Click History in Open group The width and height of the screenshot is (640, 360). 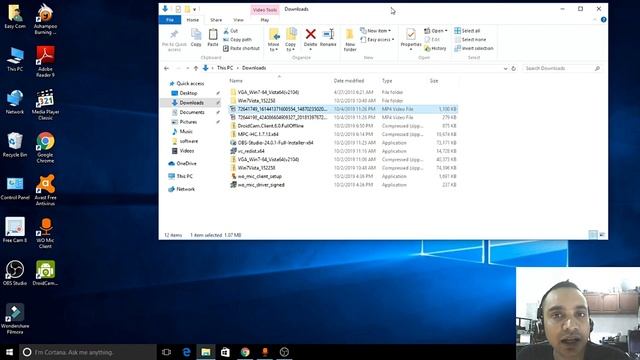pyautogui.click(x=436, y=48)
